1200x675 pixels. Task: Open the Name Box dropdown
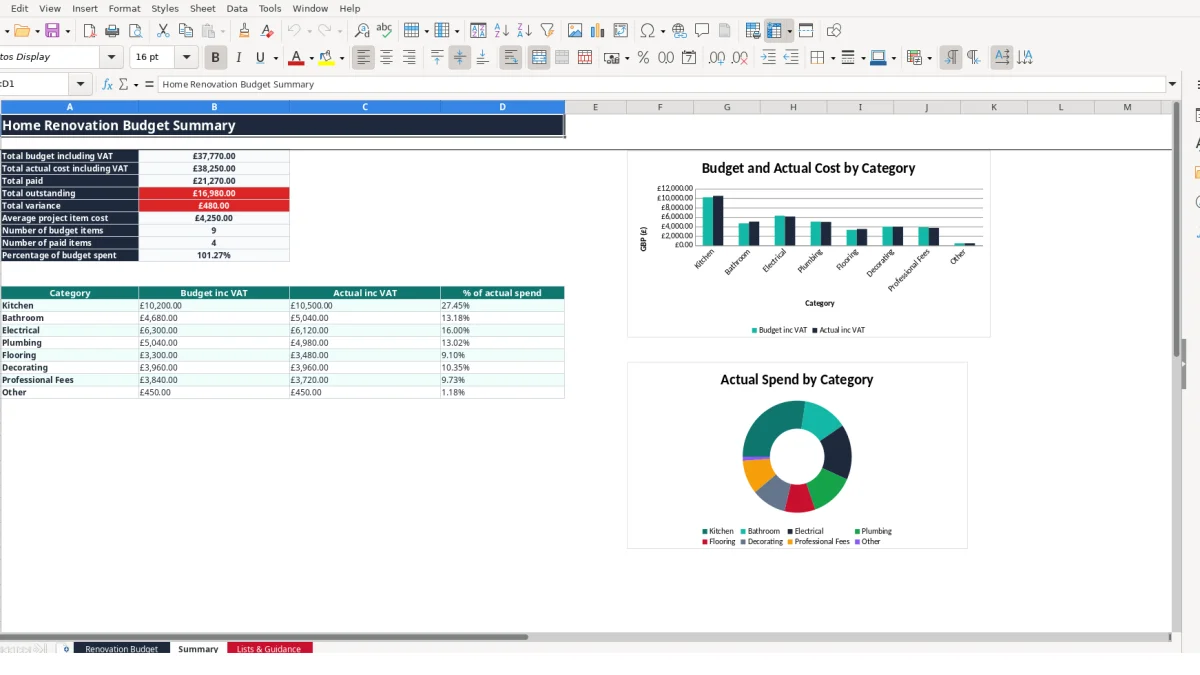click(81, 85)
